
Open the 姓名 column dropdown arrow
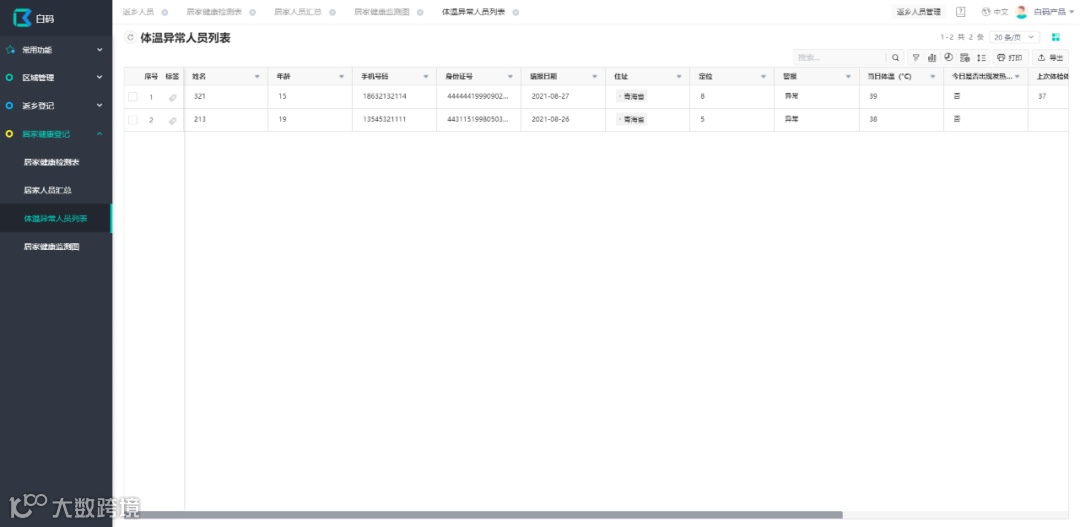(x=257, y=76)
